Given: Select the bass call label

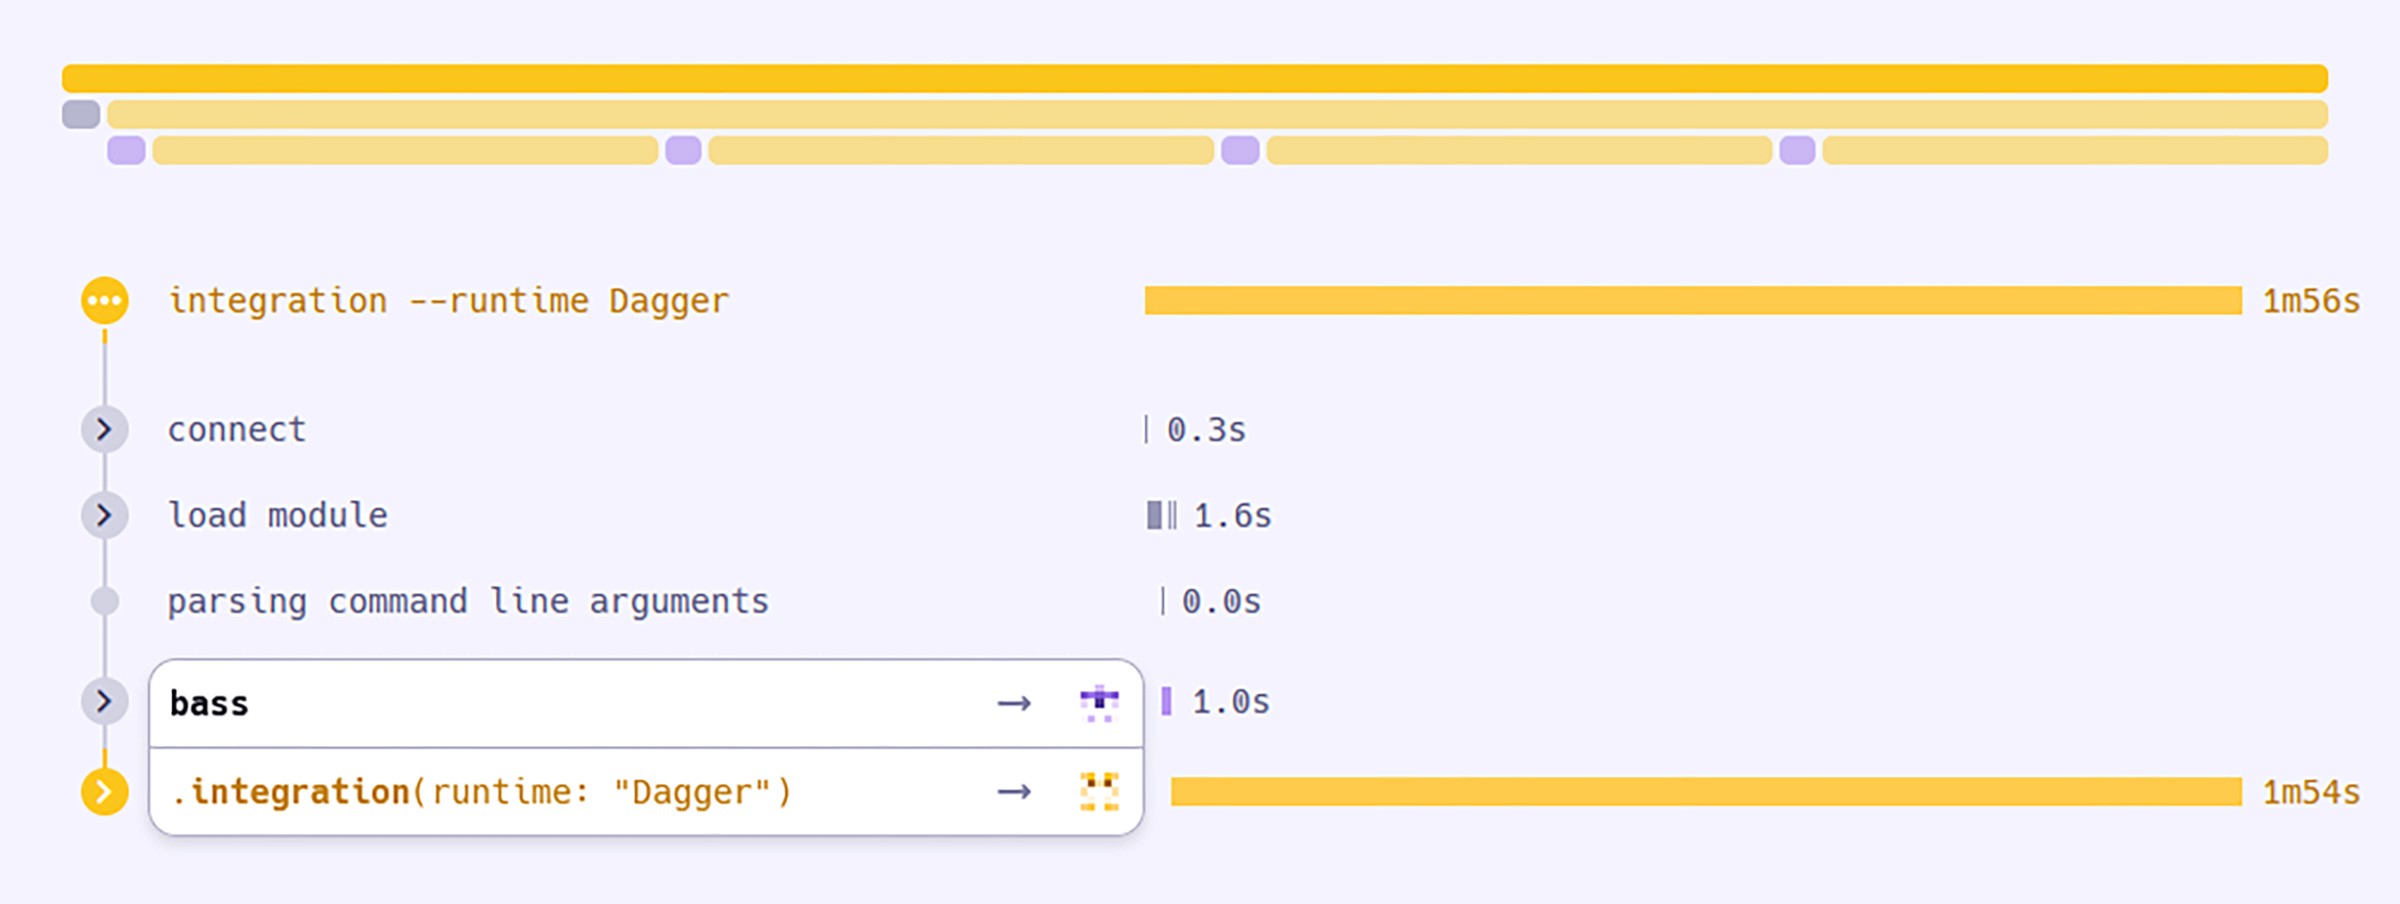Looking at the screenshot, I should [209, 704].
